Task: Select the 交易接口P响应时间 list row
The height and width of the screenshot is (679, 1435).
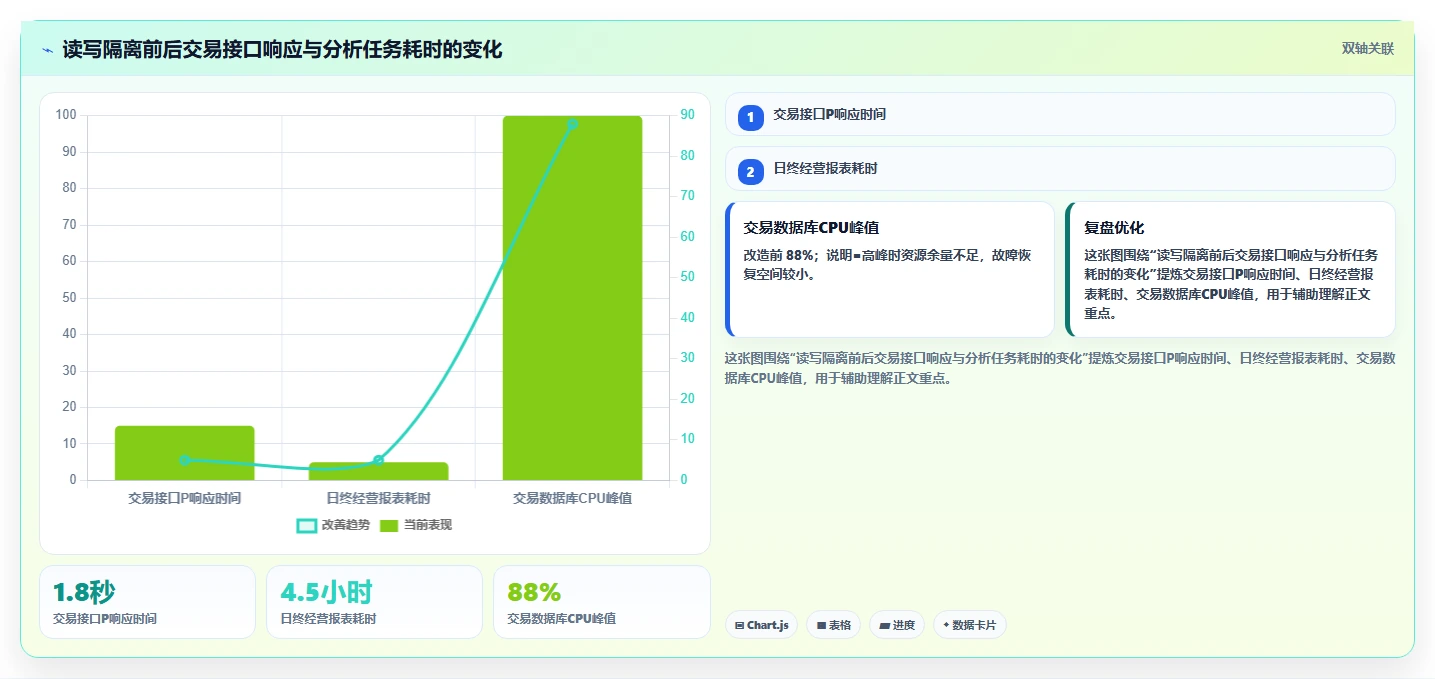Action: [x=1059, y=114]
